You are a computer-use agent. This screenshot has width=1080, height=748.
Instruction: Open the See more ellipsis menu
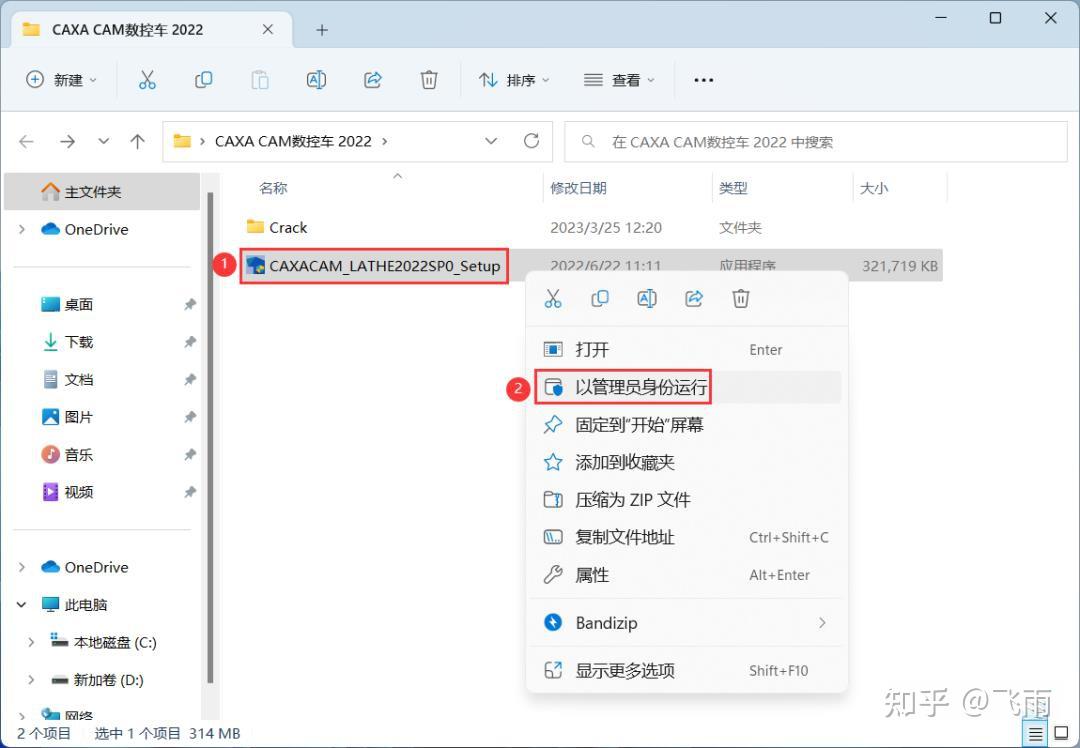pos(702,79)
